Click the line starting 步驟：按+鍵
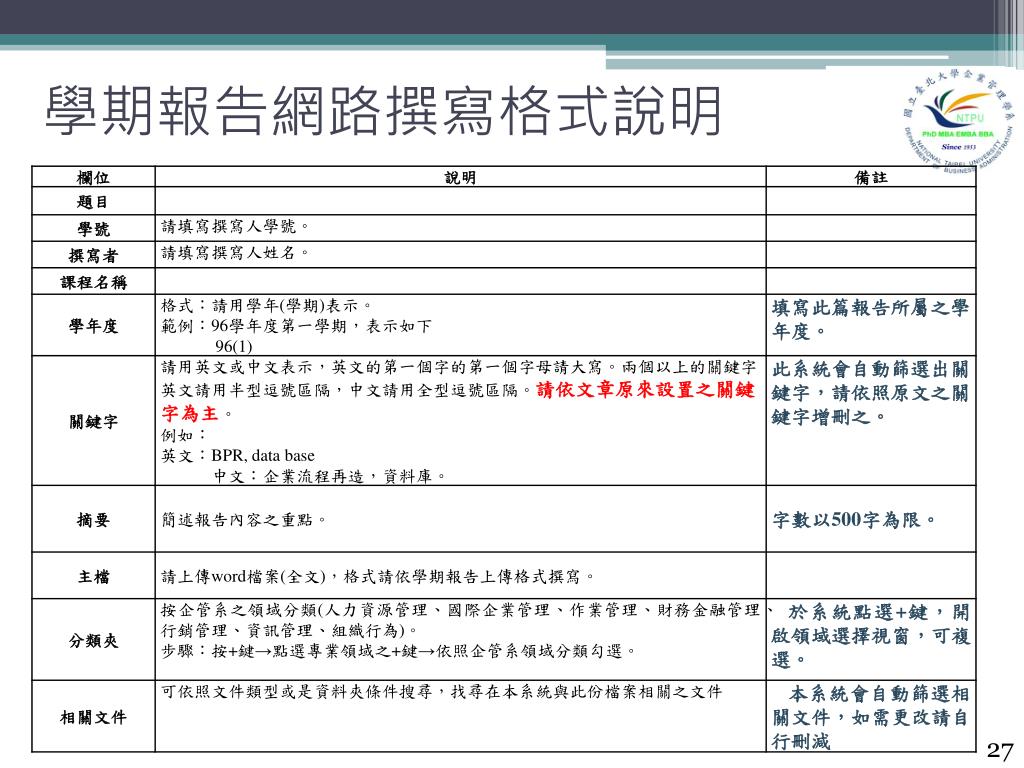This screenshot has height=768, width=1024. (x=398, y=651)
